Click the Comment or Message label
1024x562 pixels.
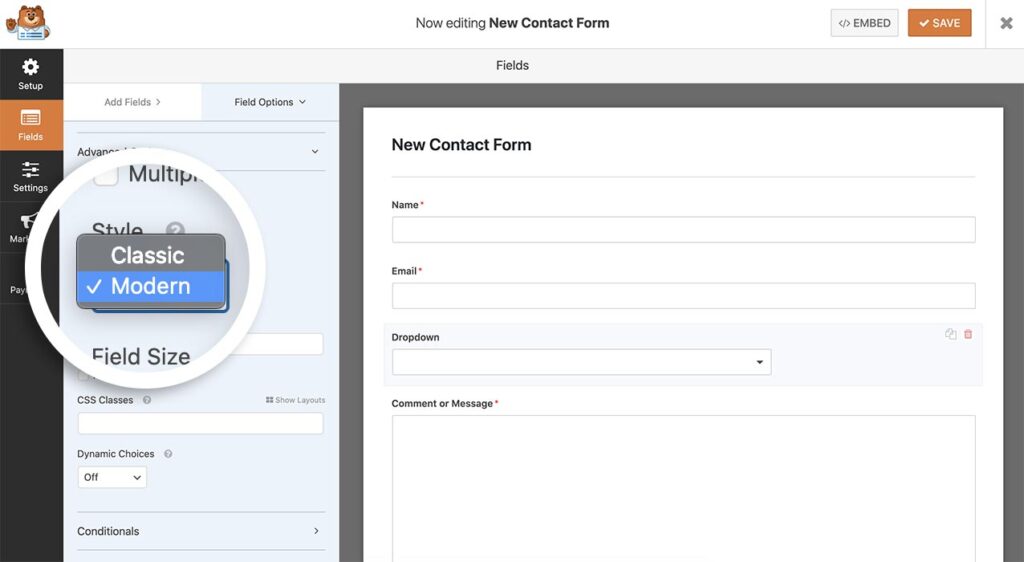[442, 403]
